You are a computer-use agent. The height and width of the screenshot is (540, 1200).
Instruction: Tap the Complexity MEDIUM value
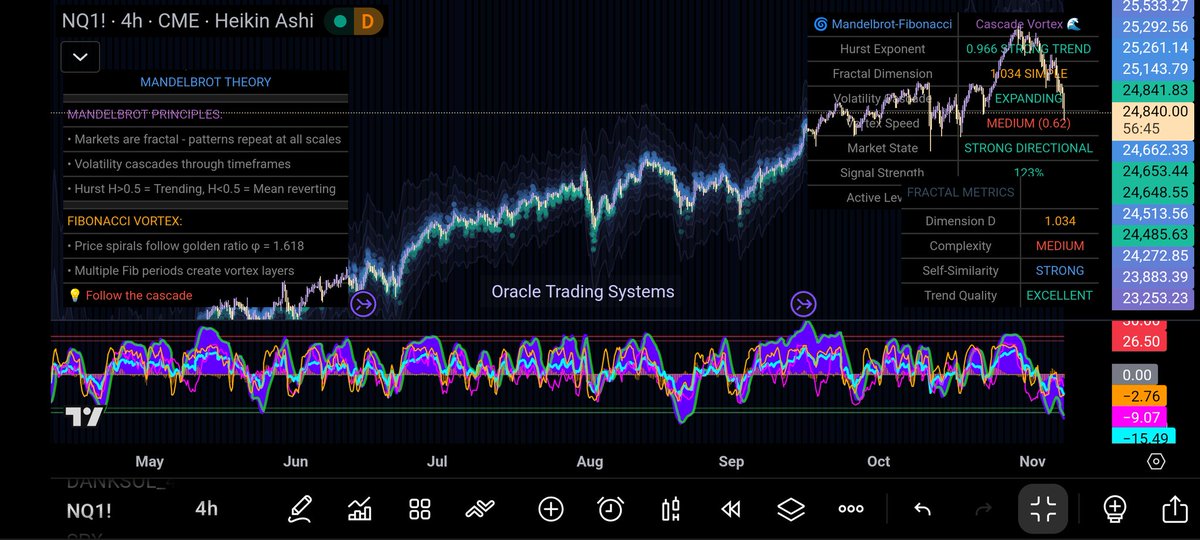click(x=1059, y=246)
